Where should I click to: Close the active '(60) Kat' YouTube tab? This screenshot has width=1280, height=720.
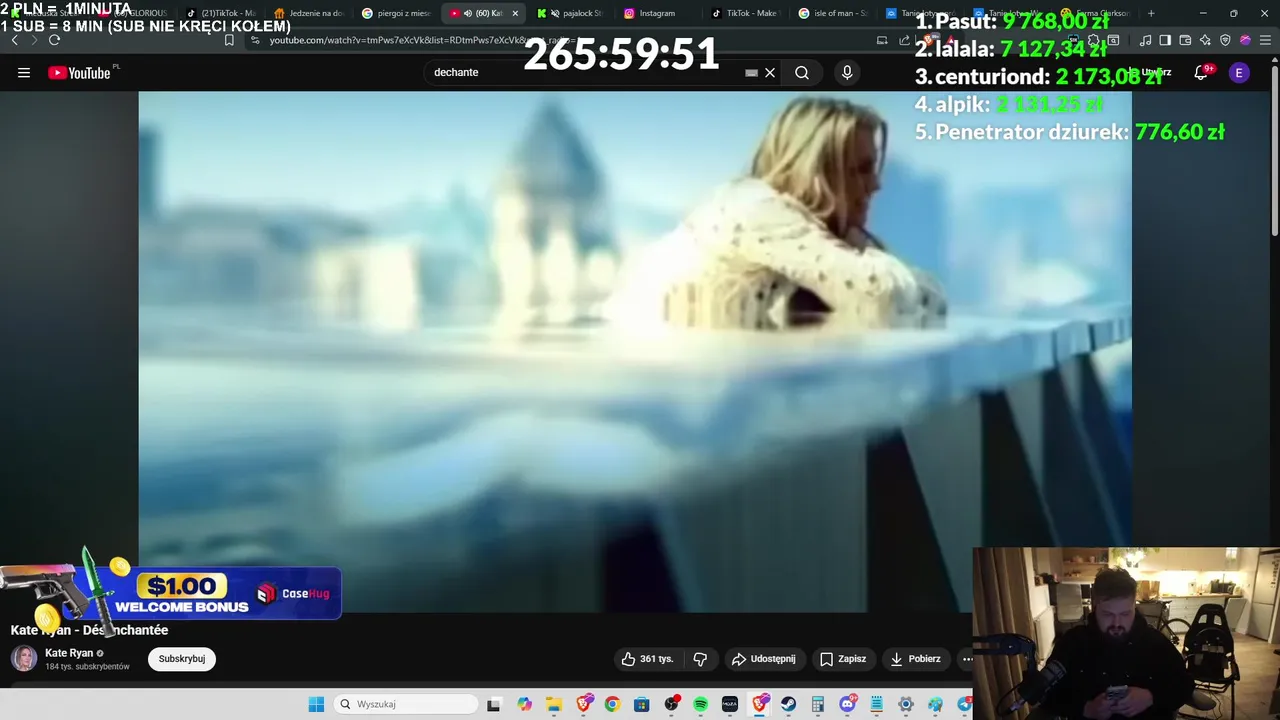coord(515,13)
